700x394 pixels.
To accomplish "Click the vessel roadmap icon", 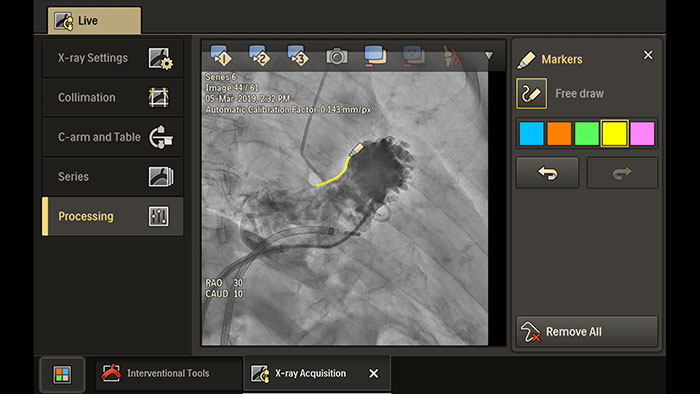I will pos(452,55).
